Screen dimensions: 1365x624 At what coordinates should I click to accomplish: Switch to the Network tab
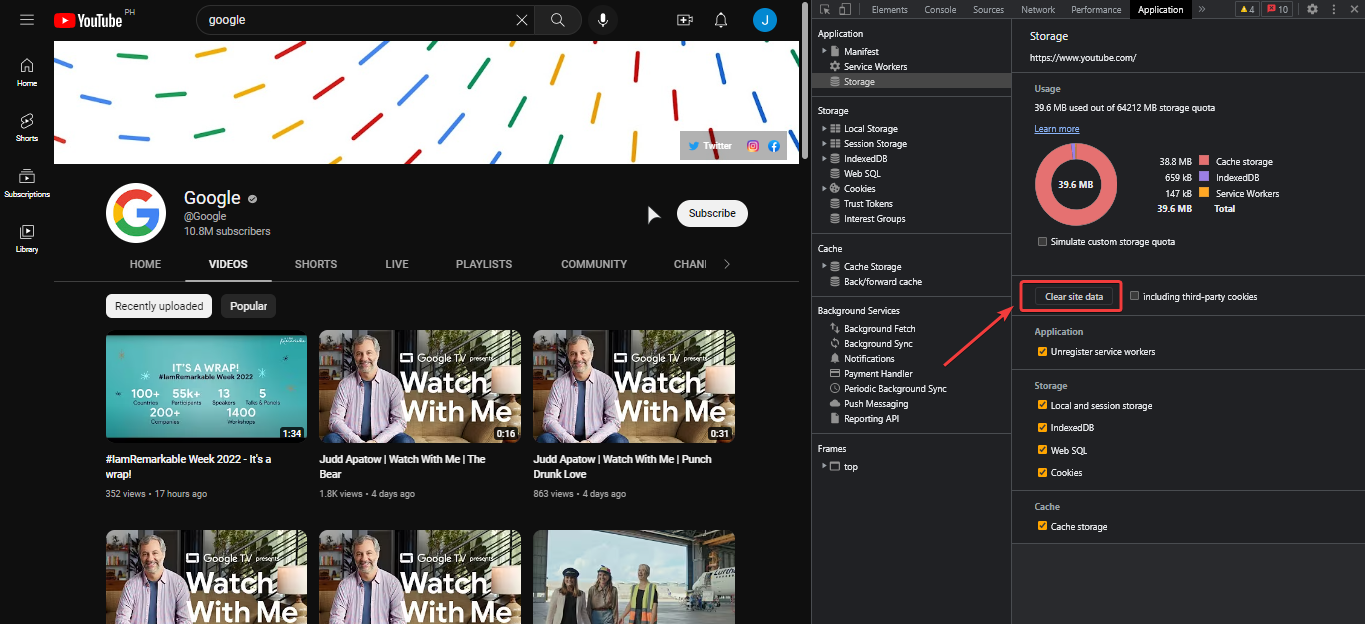1038,9
